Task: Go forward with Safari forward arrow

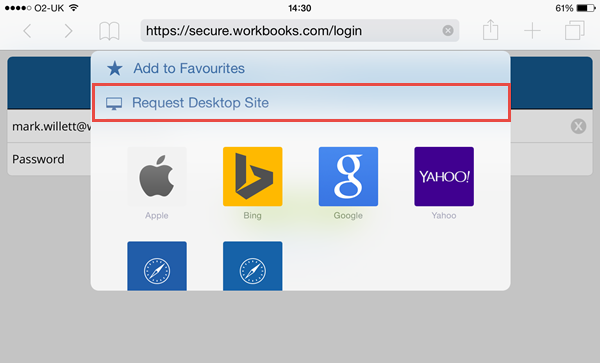Action: (68, 31)
